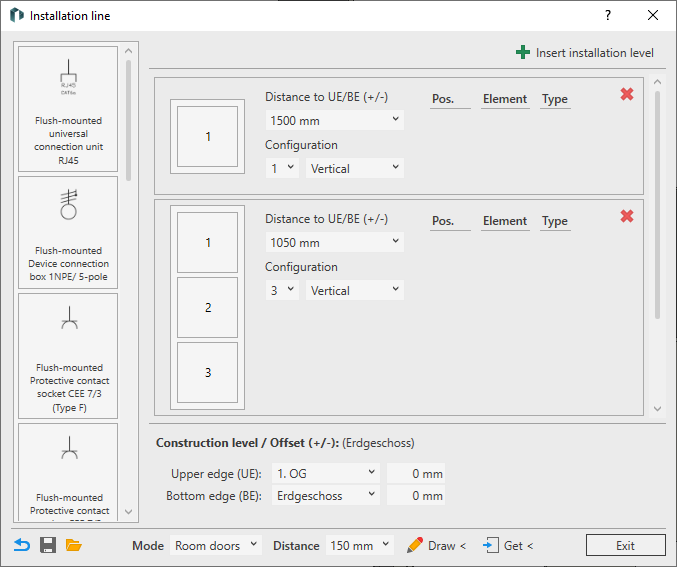Open the Mode Room doors dropdown
677x567 pixels.
click(216, 545)
